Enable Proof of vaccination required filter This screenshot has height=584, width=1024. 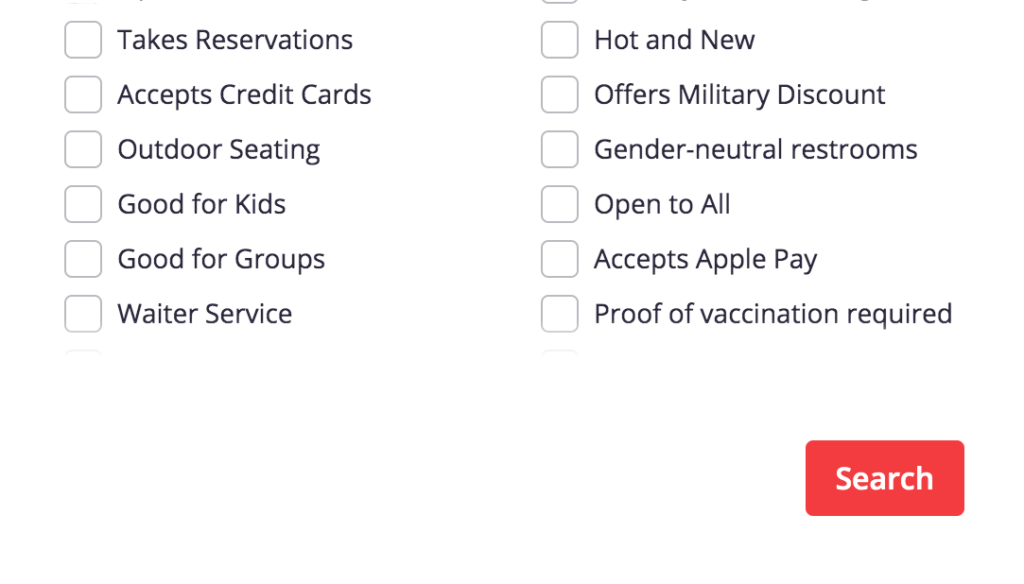coord(560,314)
